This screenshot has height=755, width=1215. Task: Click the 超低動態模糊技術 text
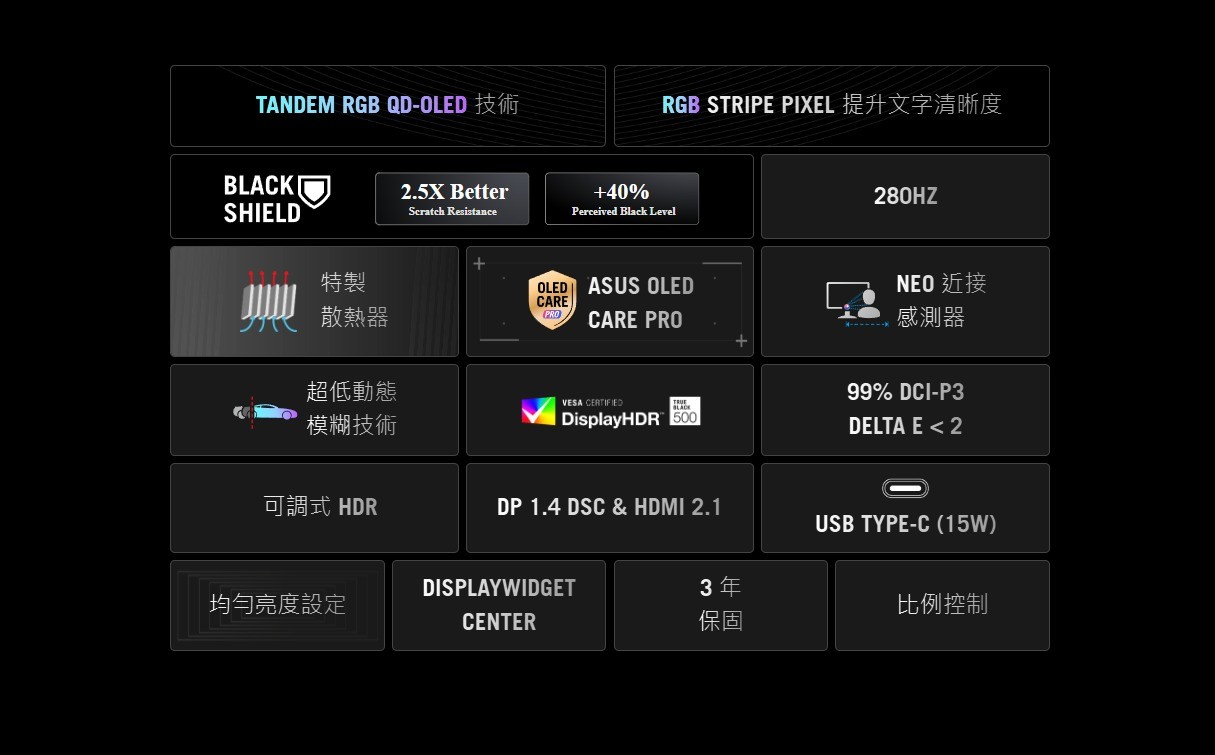(351, 408)
